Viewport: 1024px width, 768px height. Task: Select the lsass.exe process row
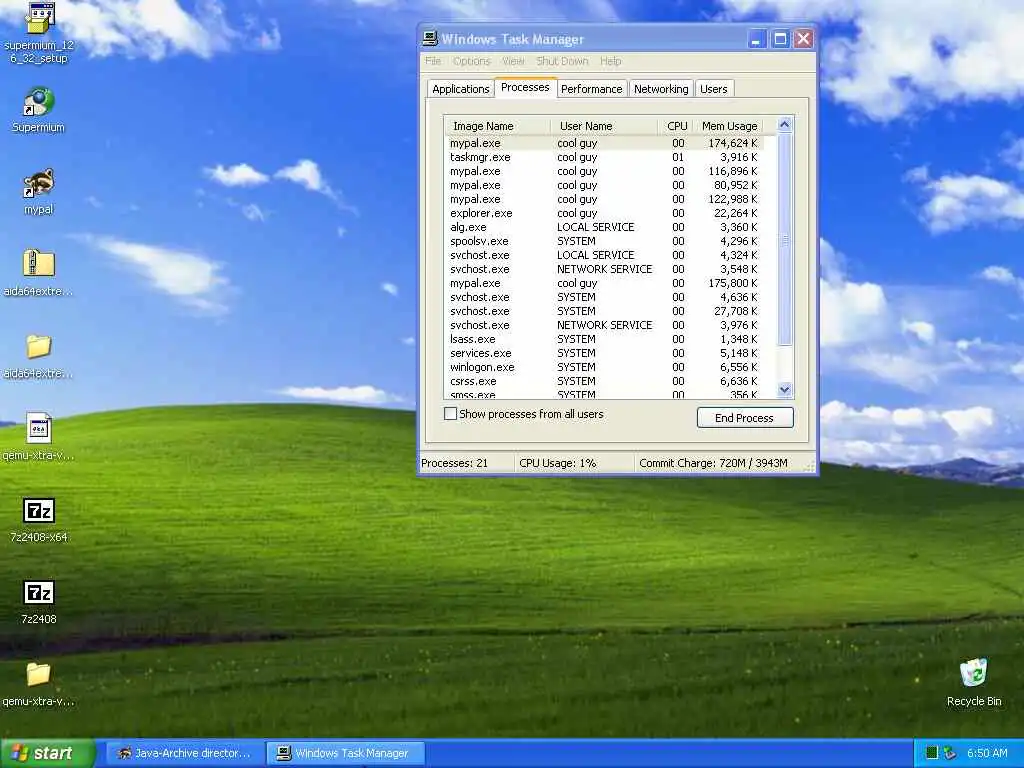(603, 339)
